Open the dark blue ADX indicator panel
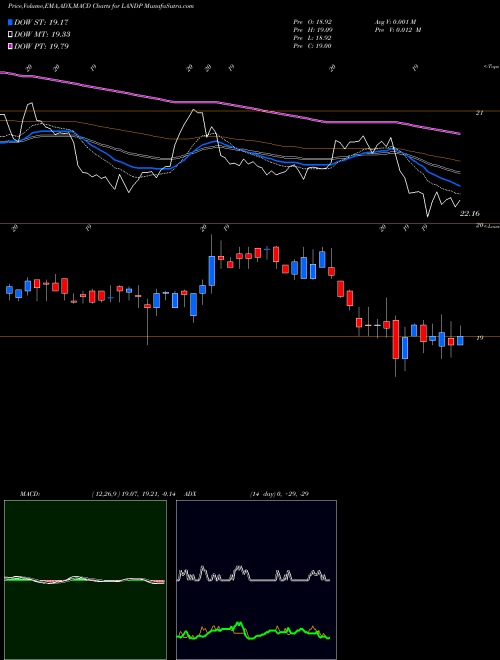 click(256, 580)
